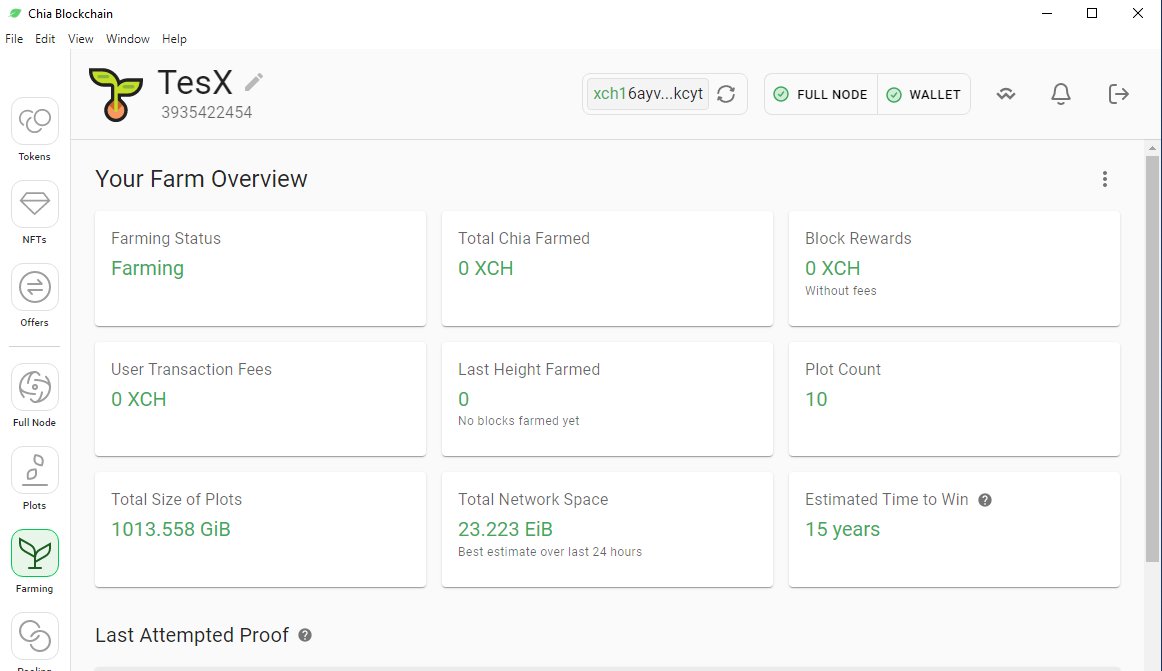Click the wallet fingerprint 3935422454

point(207,113)
